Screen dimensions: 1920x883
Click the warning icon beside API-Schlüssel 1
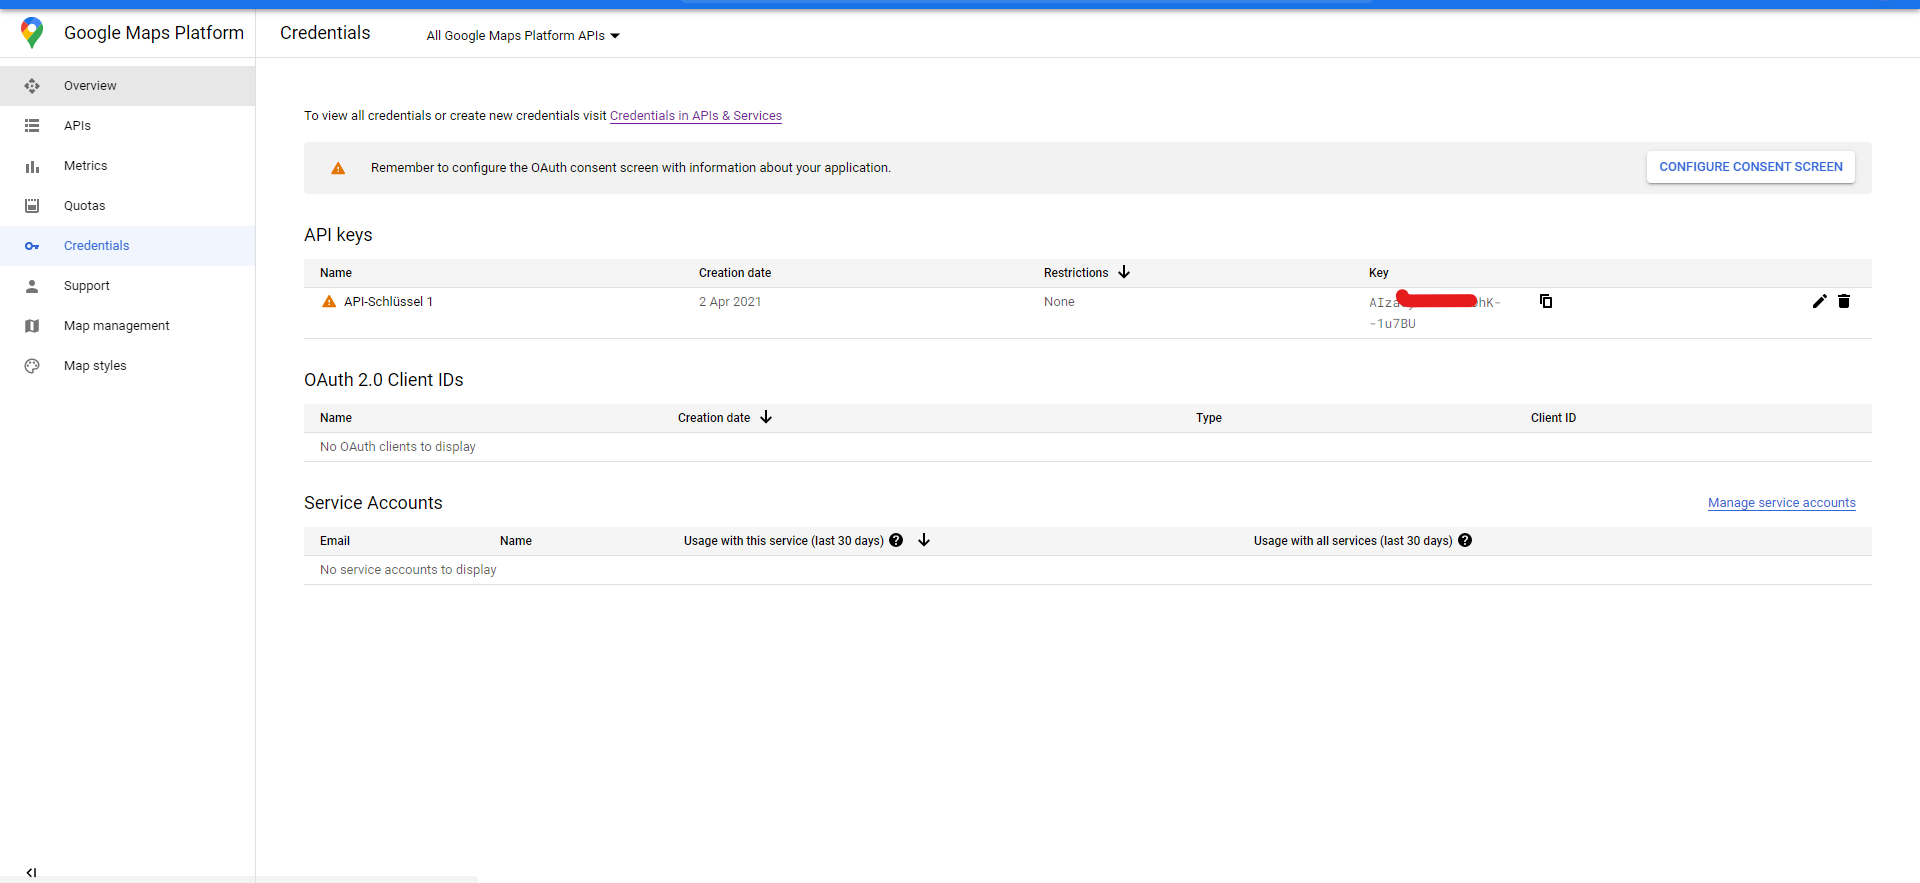[x=329, y=301]
